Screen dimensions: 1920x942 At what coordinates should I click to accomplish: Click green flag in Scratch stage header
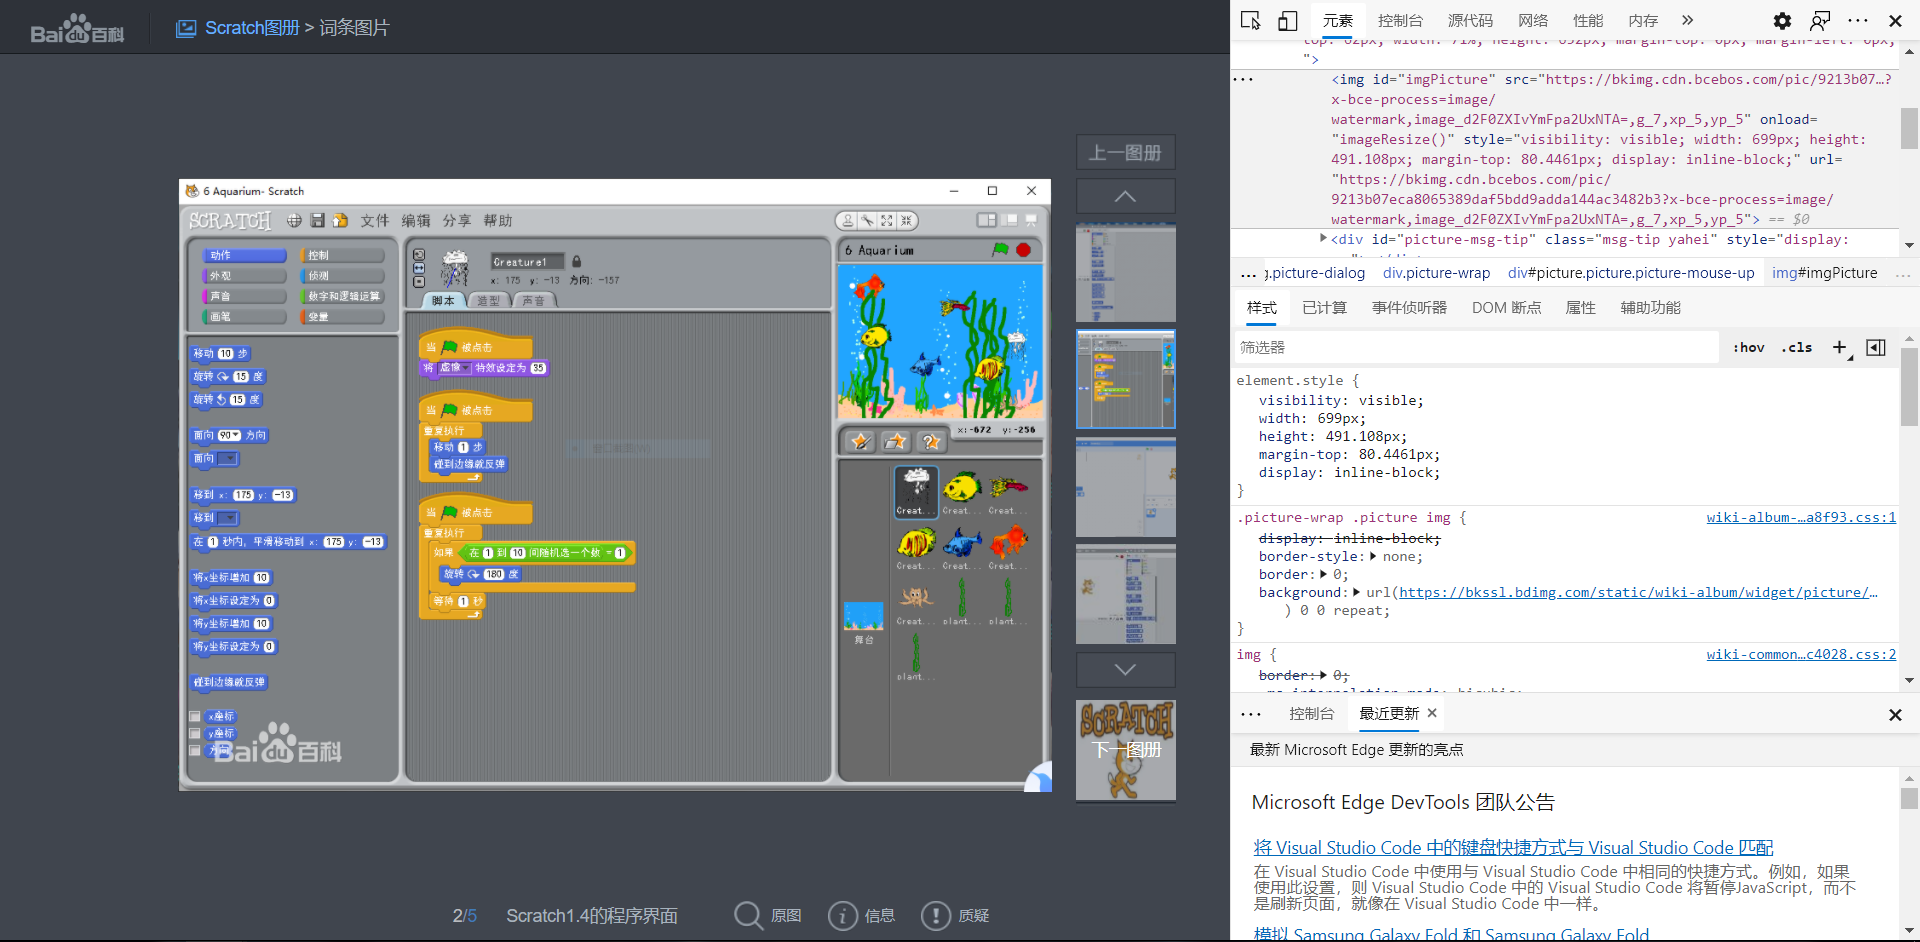(1000, 249)
